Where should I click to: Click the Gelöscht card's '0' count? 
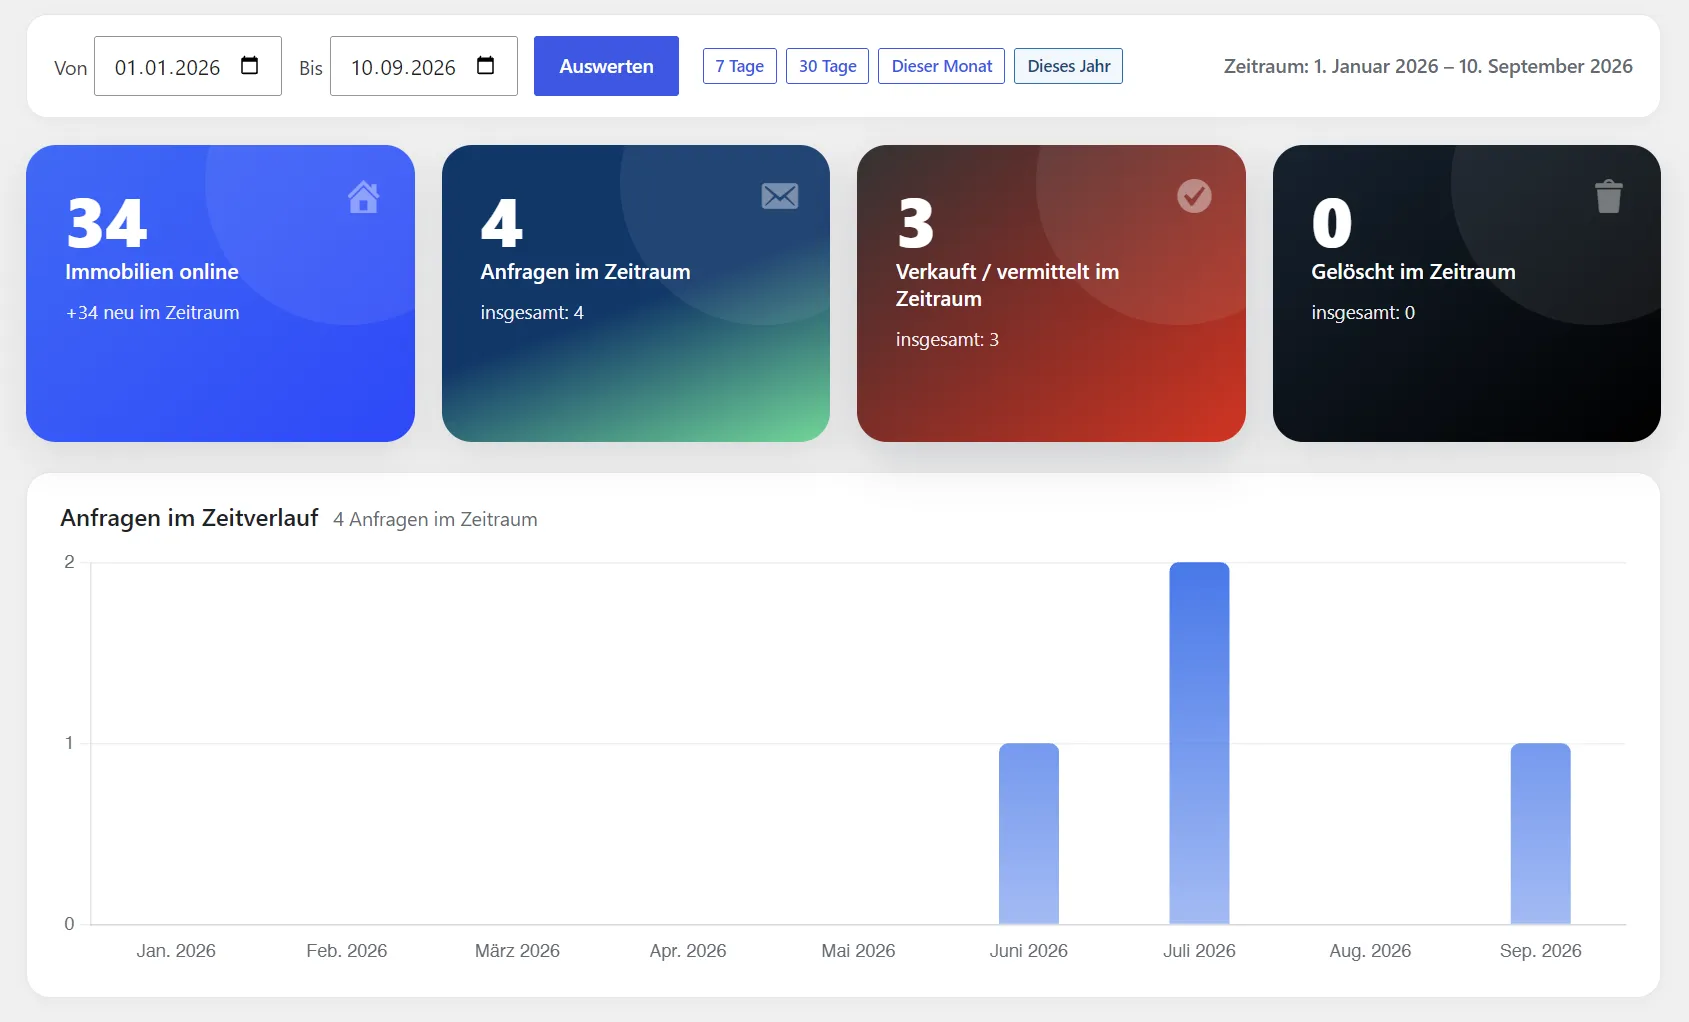coord(1332,223)
